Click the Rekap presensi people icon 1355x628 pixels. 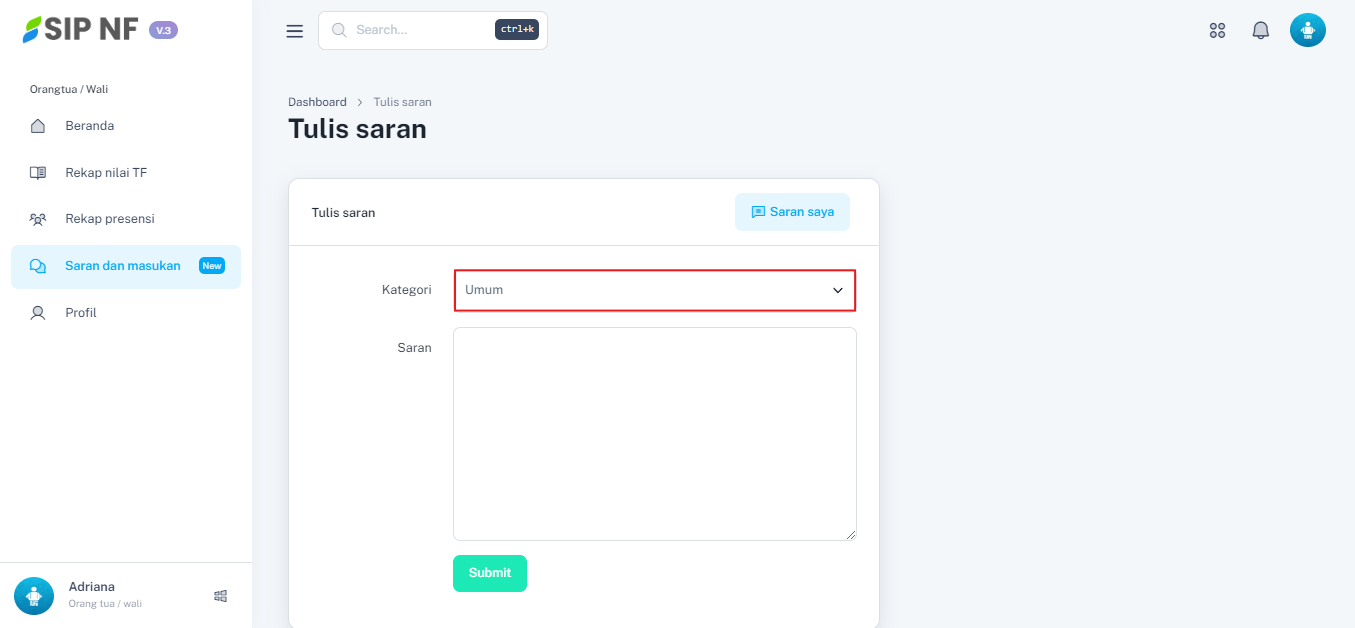click(38, 219)
